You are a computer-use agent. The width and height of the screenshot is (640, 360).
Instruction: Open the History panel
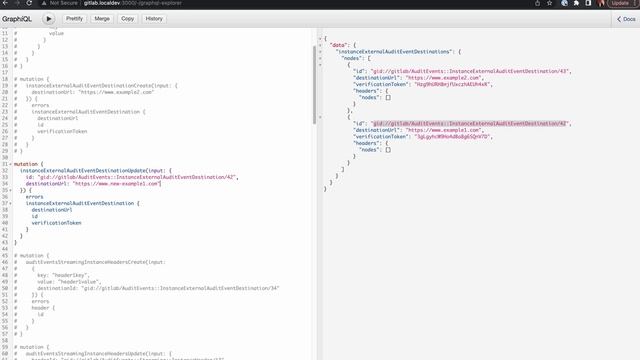pos(154,19)
